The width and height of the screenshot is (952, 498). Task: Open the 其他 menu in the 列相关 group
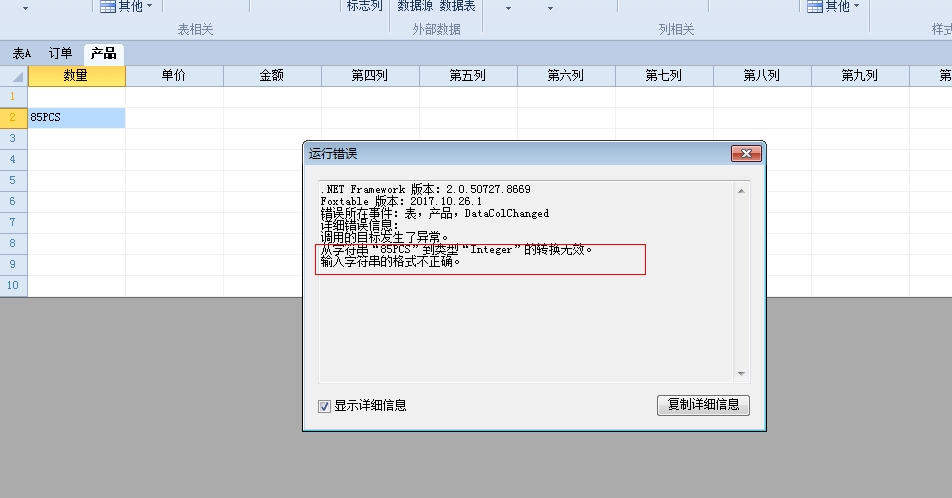point(833,7)
